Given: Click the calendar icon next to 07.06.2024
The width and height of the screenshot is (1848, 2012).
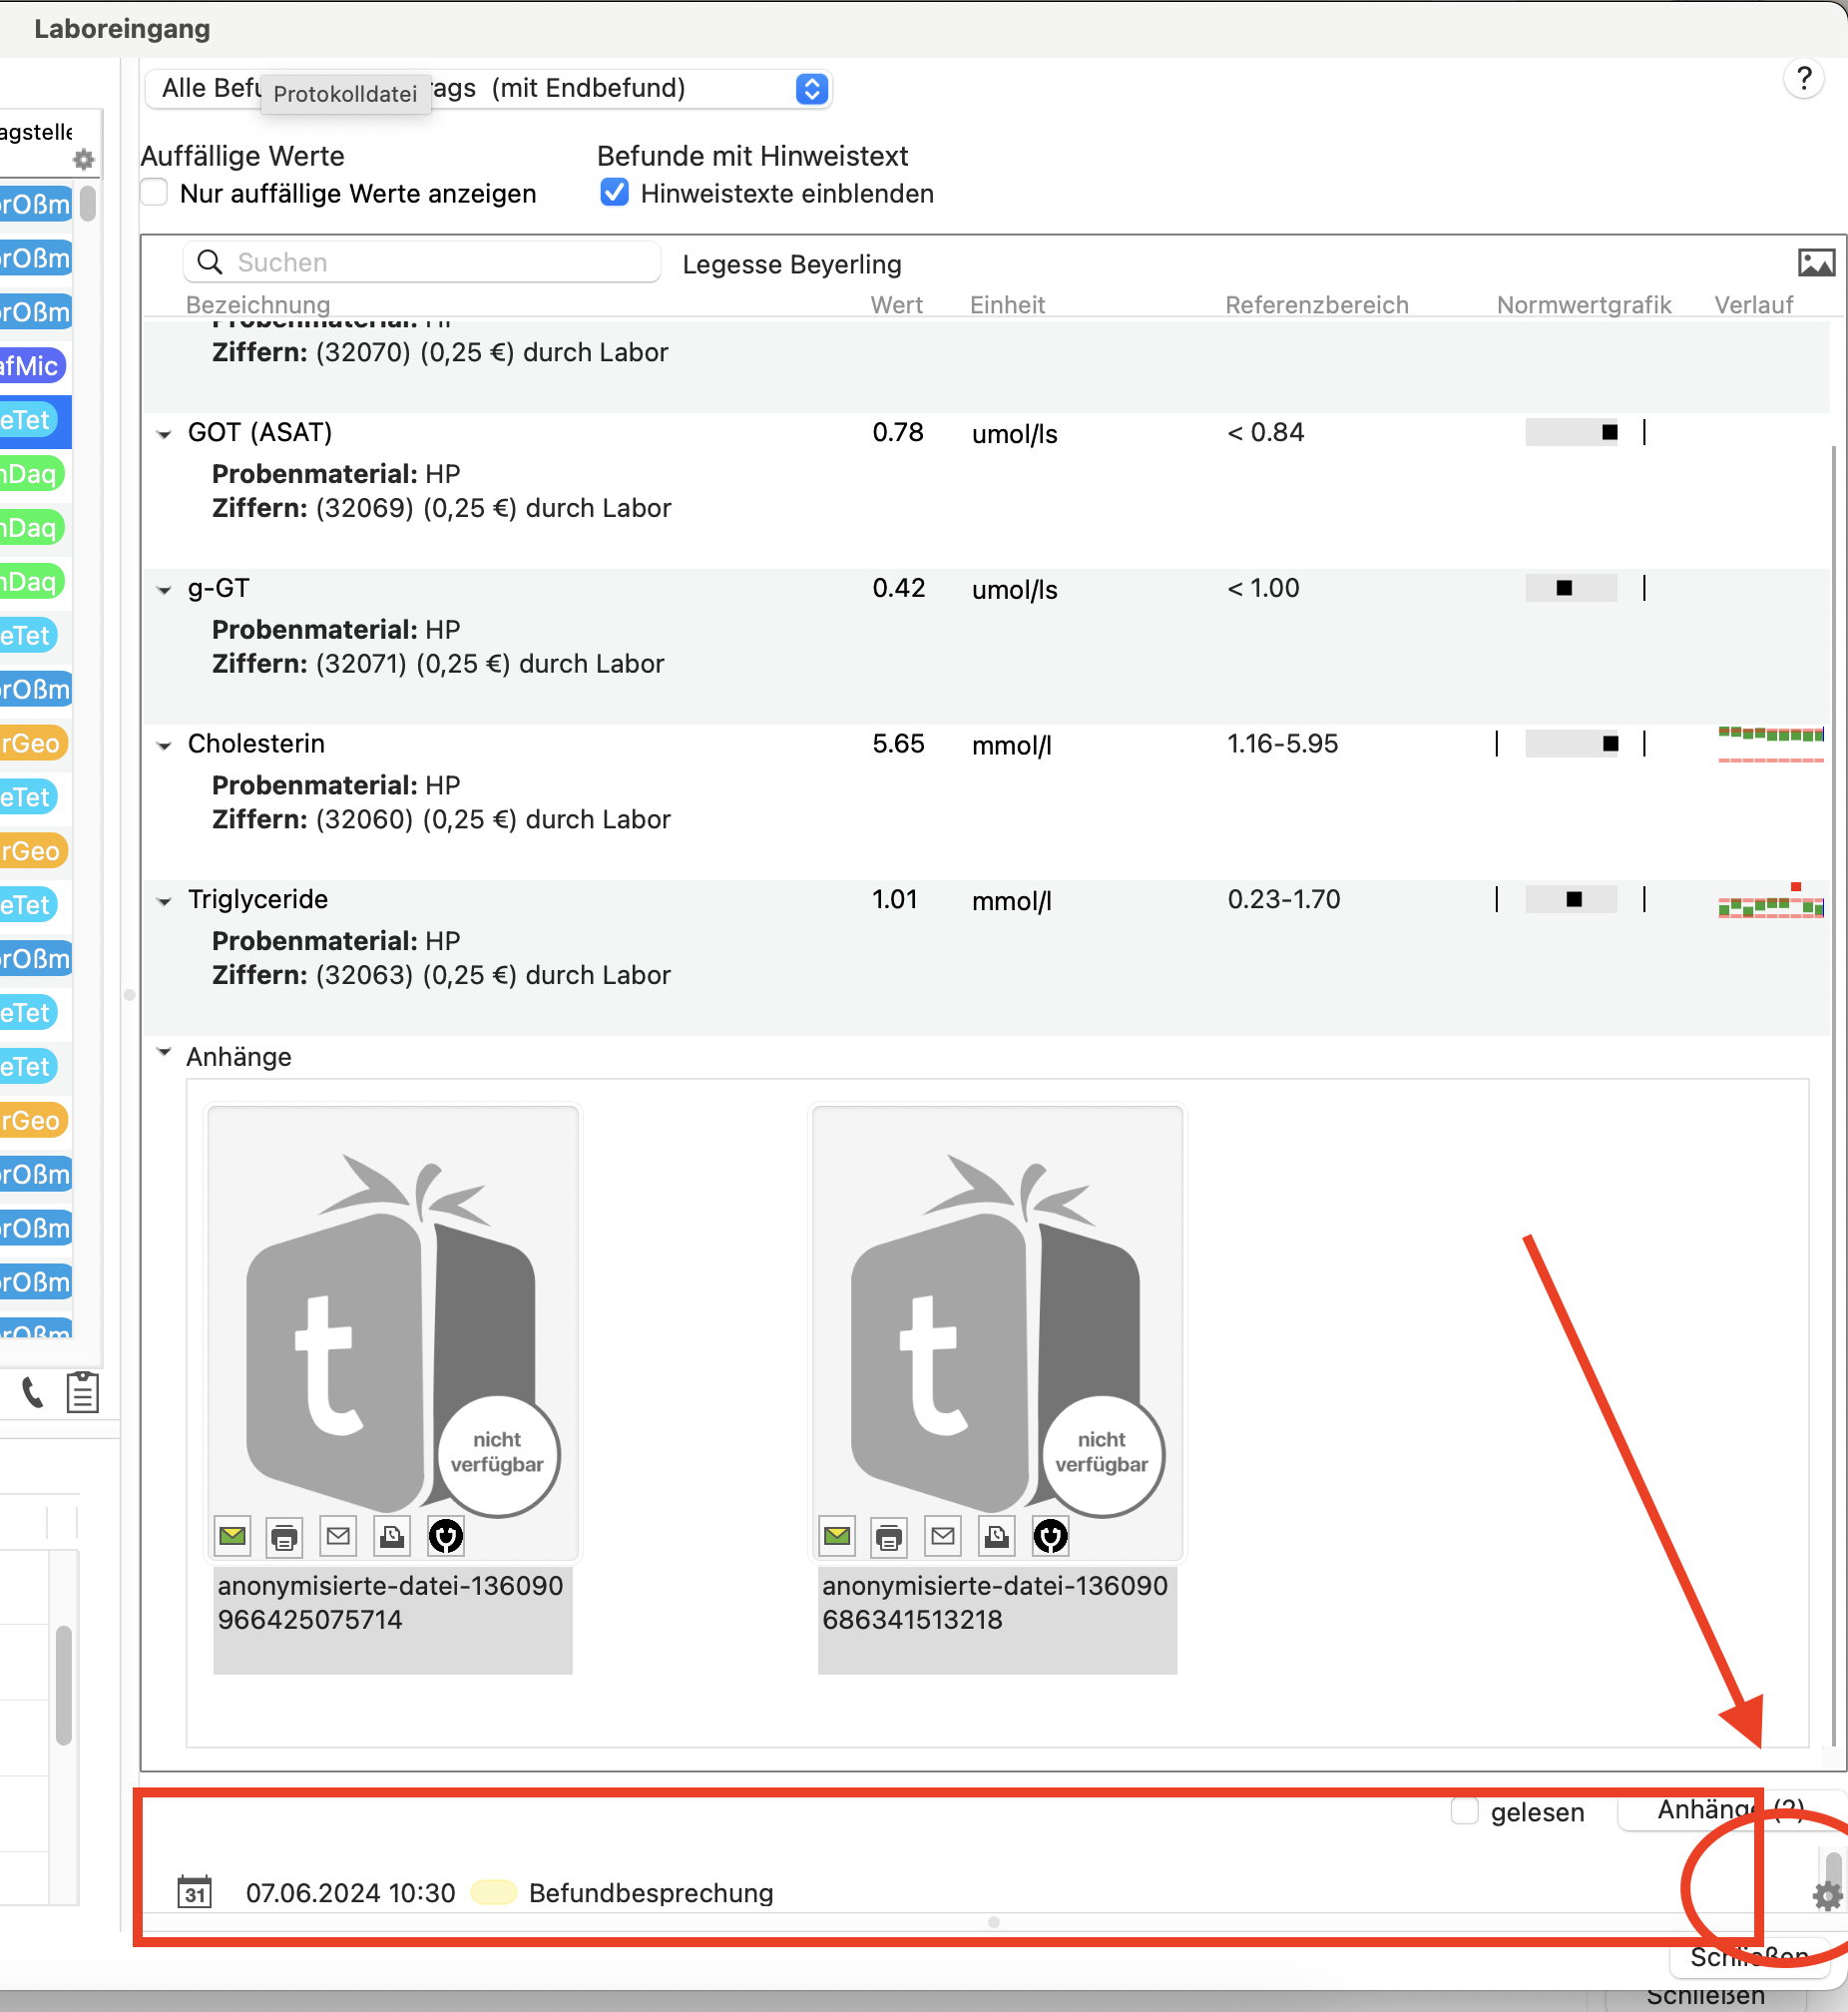Looking at the screenshot, I should (x=195, y=1892).
